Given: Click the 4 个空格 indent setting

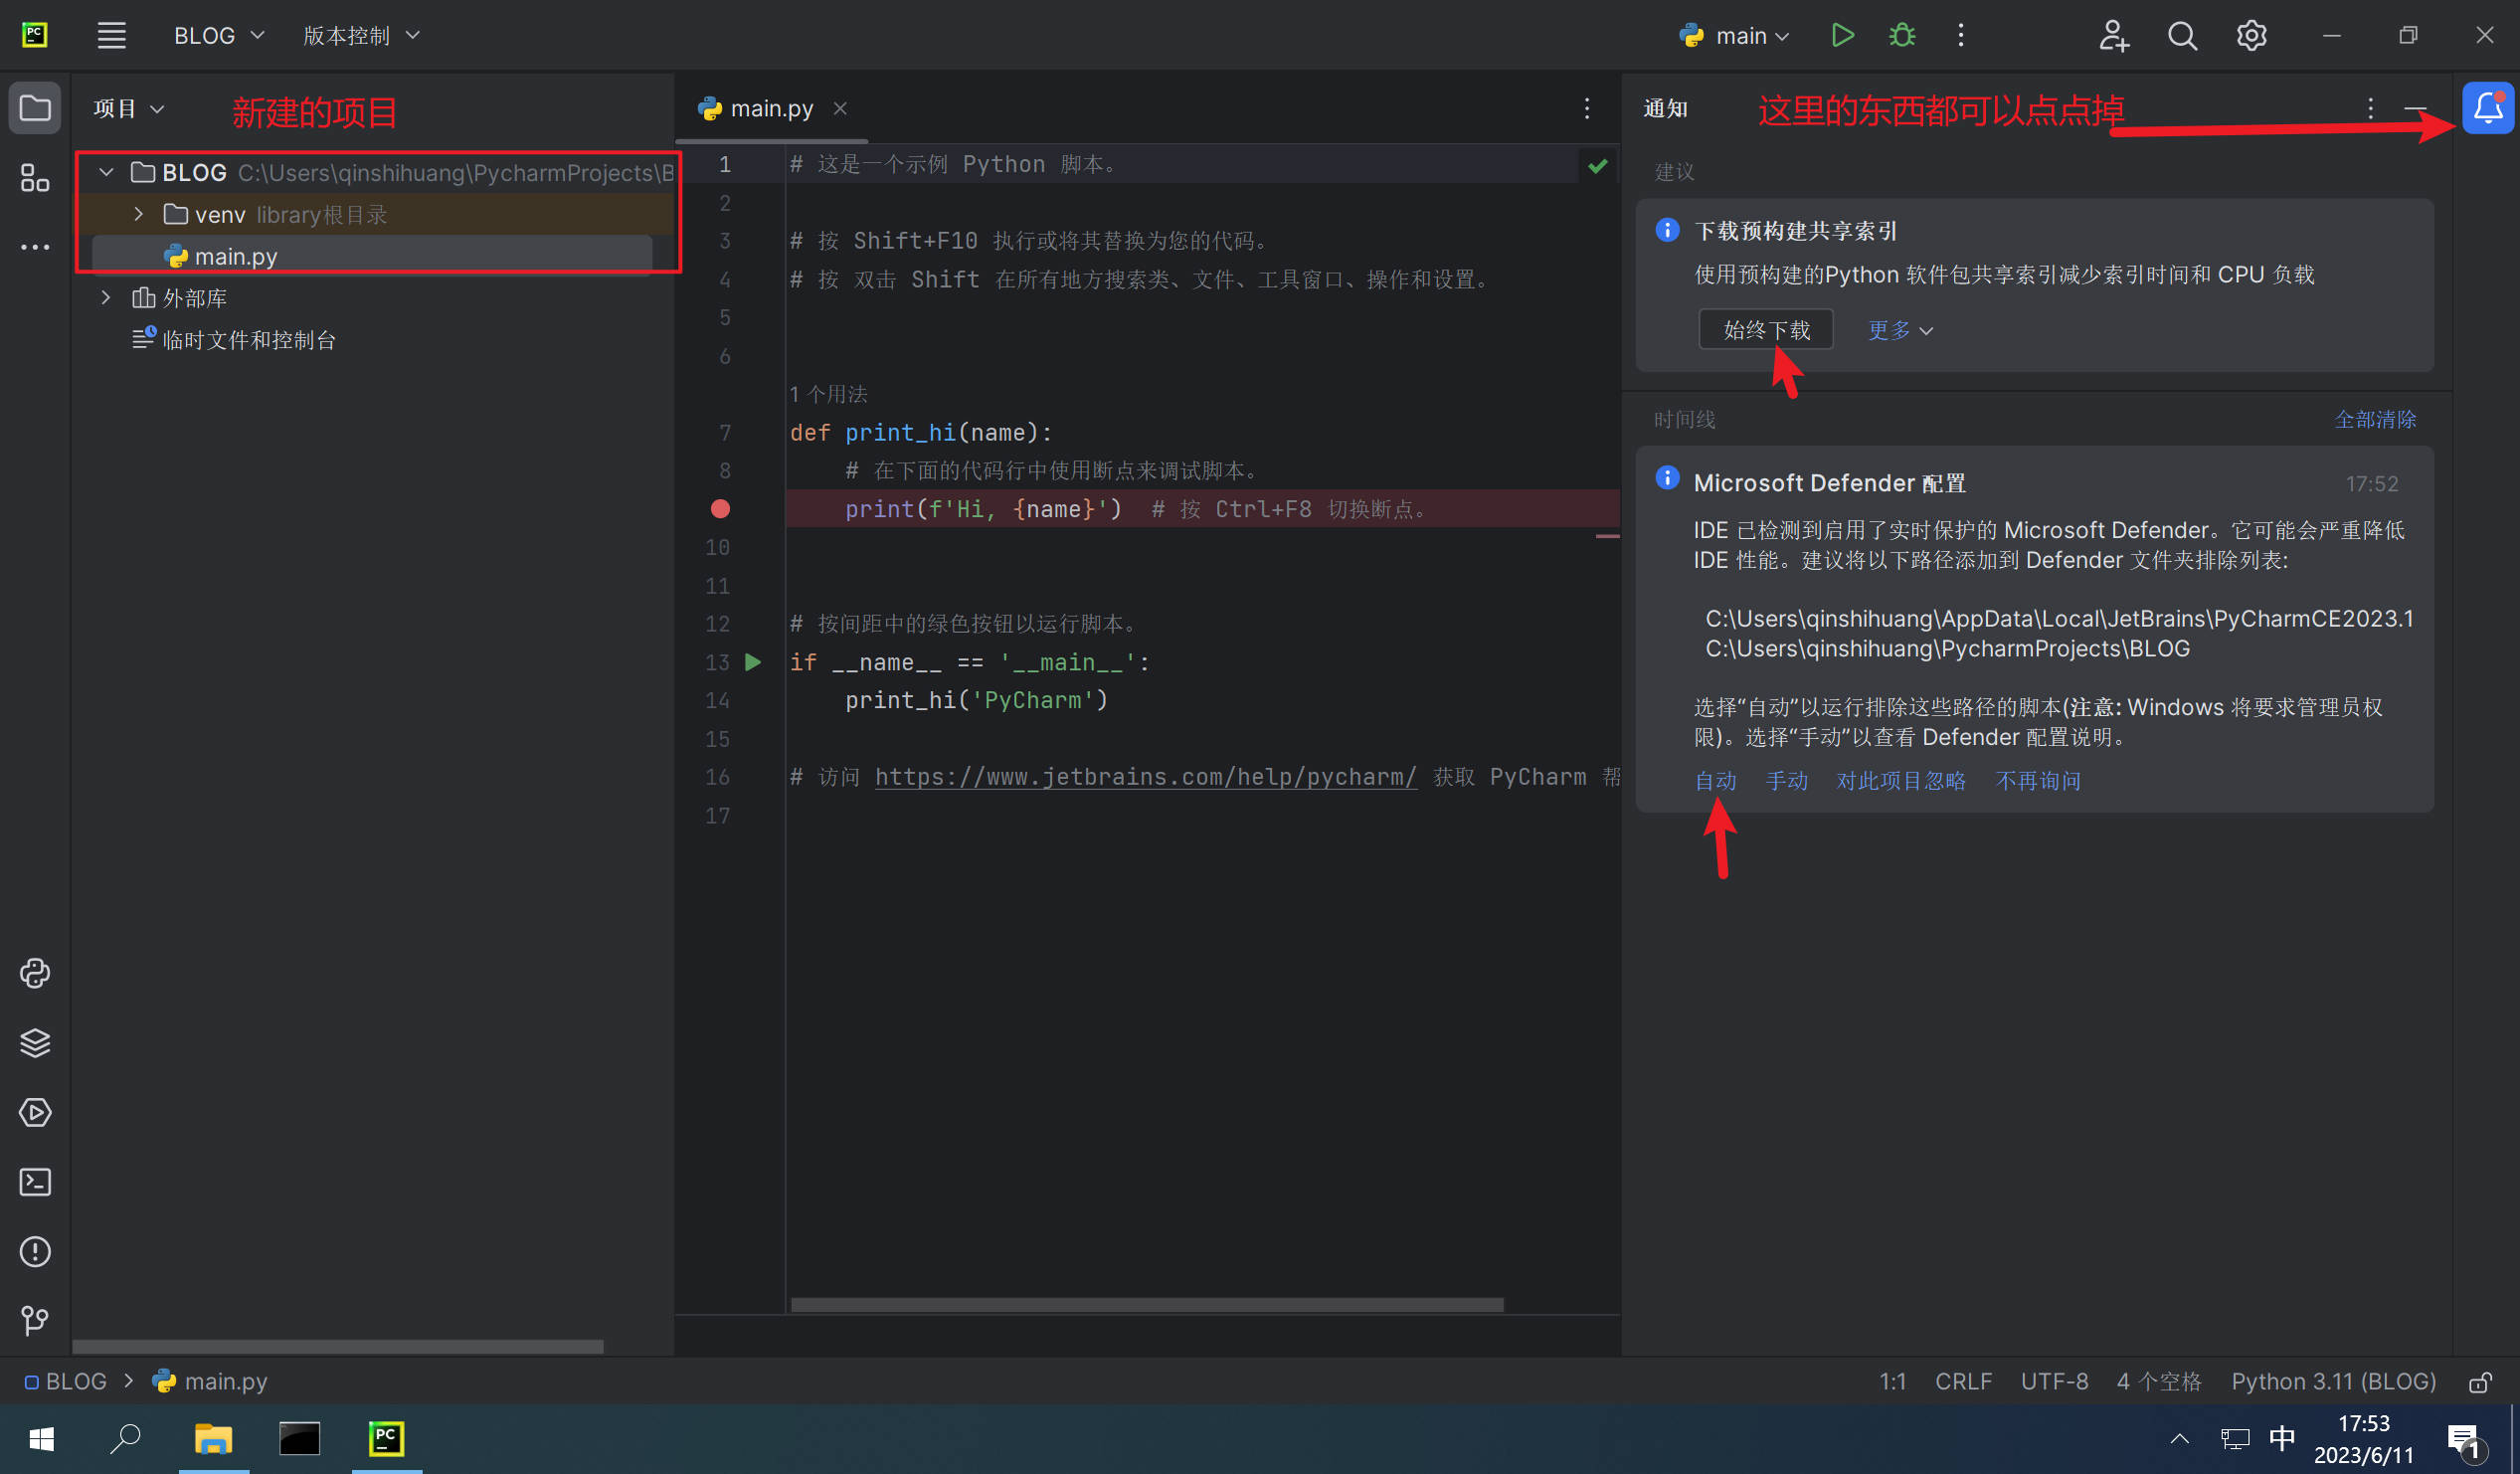Looking at the screenshot, I should 2159,1381.
